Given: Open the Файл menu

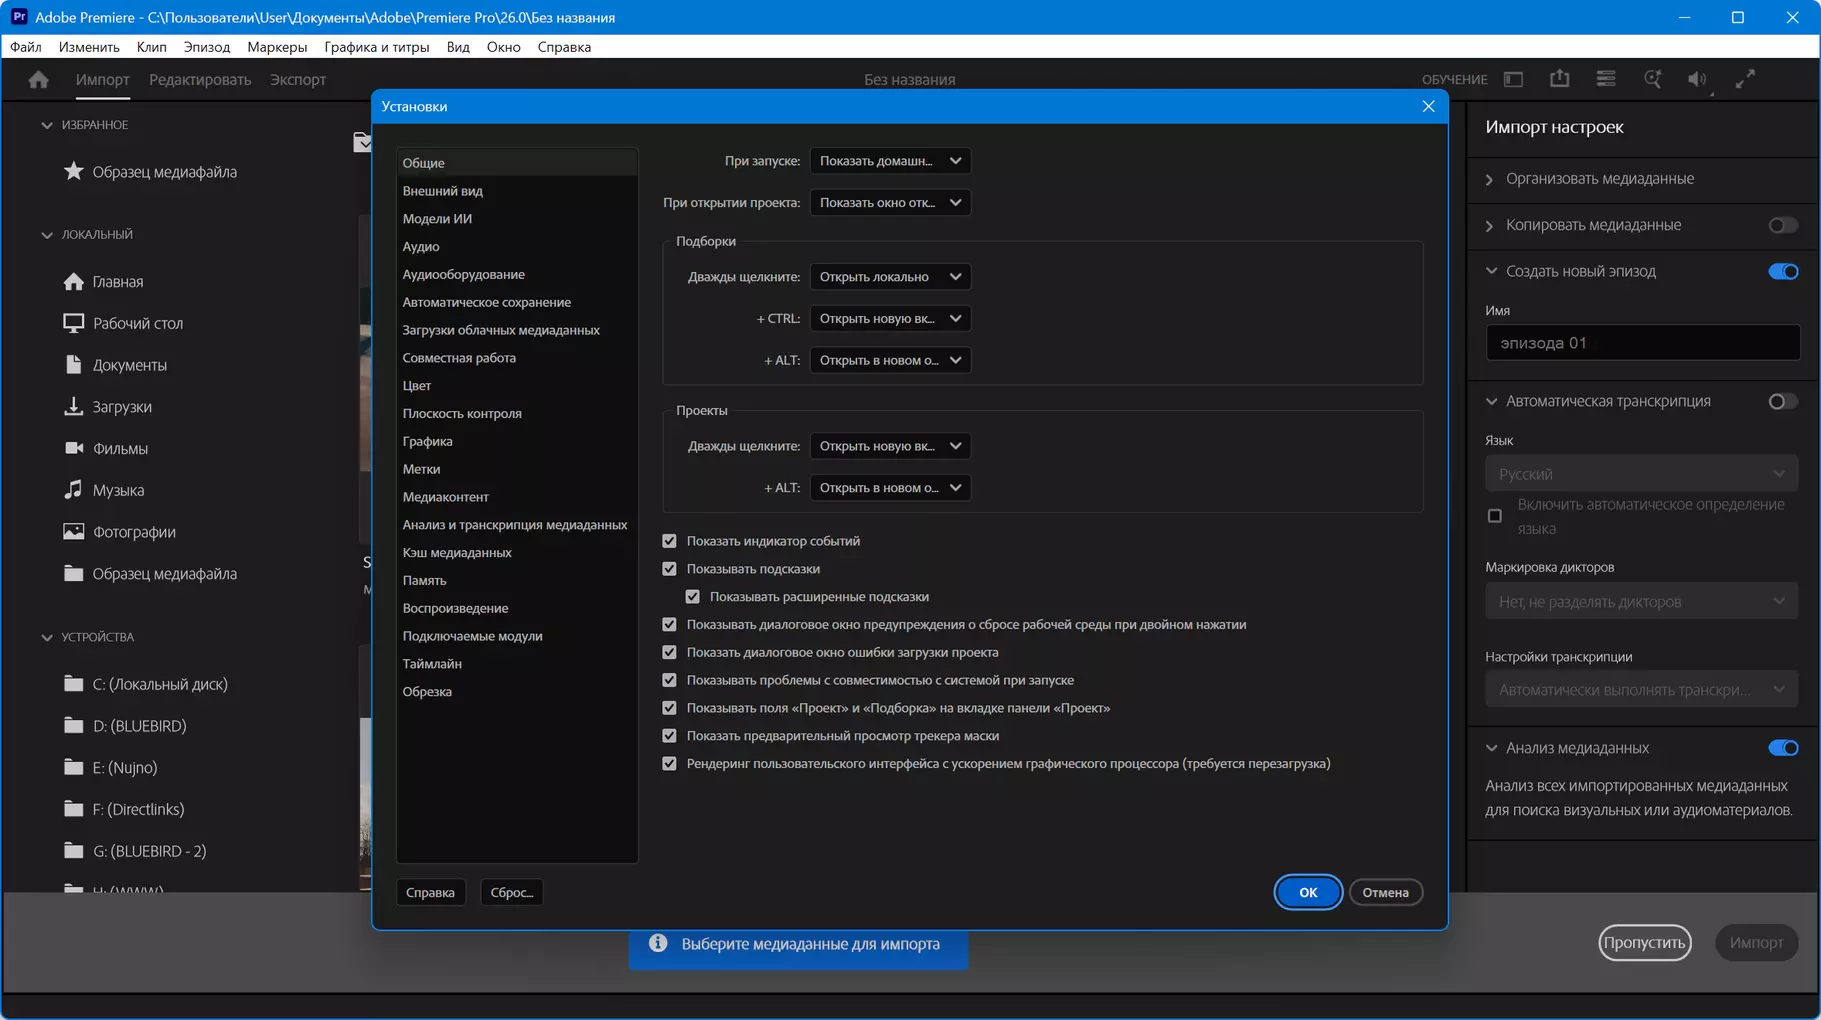Looking at the screenshot, I should (x=26, y=47).
